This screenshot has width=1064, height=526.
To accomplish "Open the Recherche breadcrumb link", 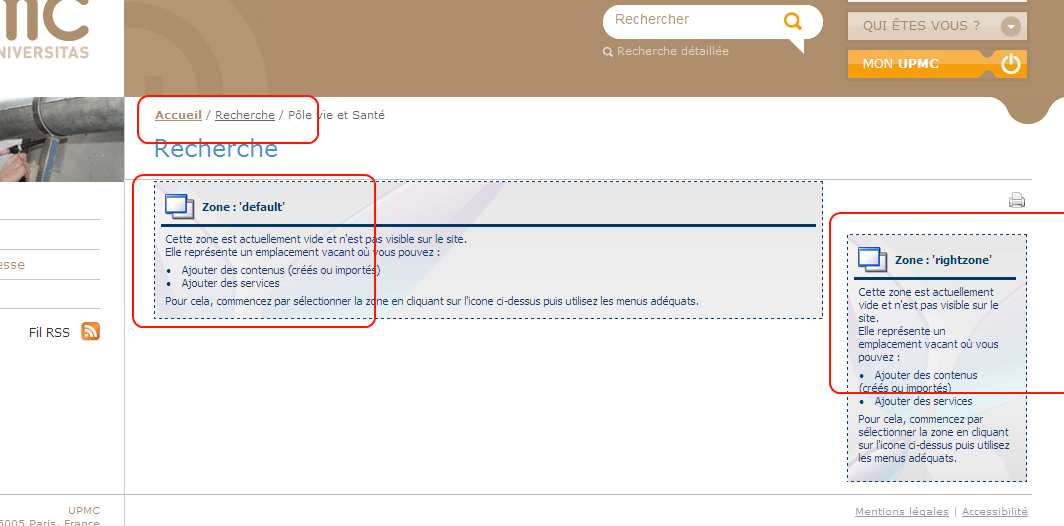I will click(x=245, y=115).
